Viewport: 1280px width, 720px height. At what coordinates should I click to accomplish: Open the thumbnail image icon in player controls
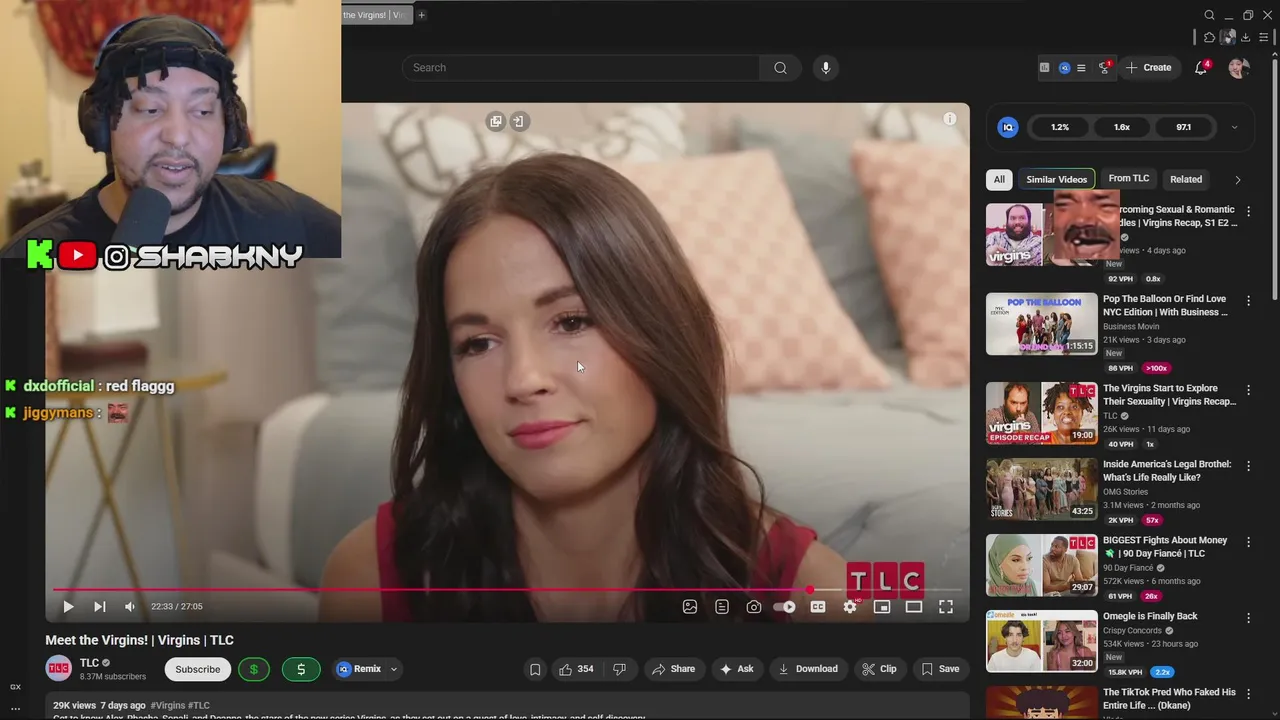click(690, 606)
